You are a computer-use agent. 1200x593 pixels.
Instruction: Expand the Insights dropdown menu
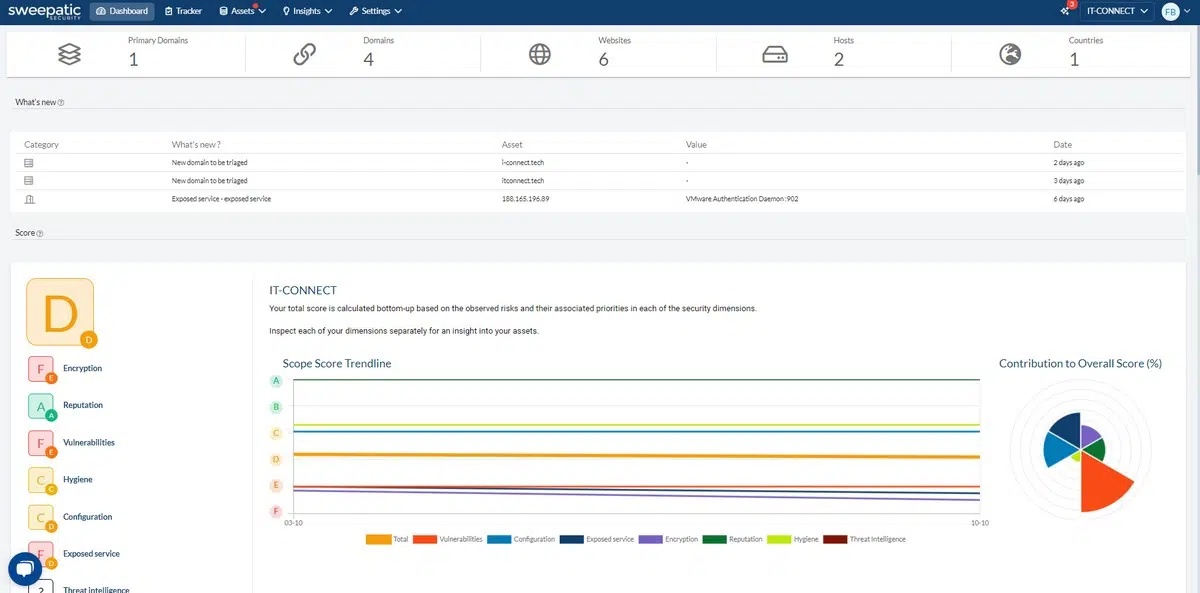(307, 12)
